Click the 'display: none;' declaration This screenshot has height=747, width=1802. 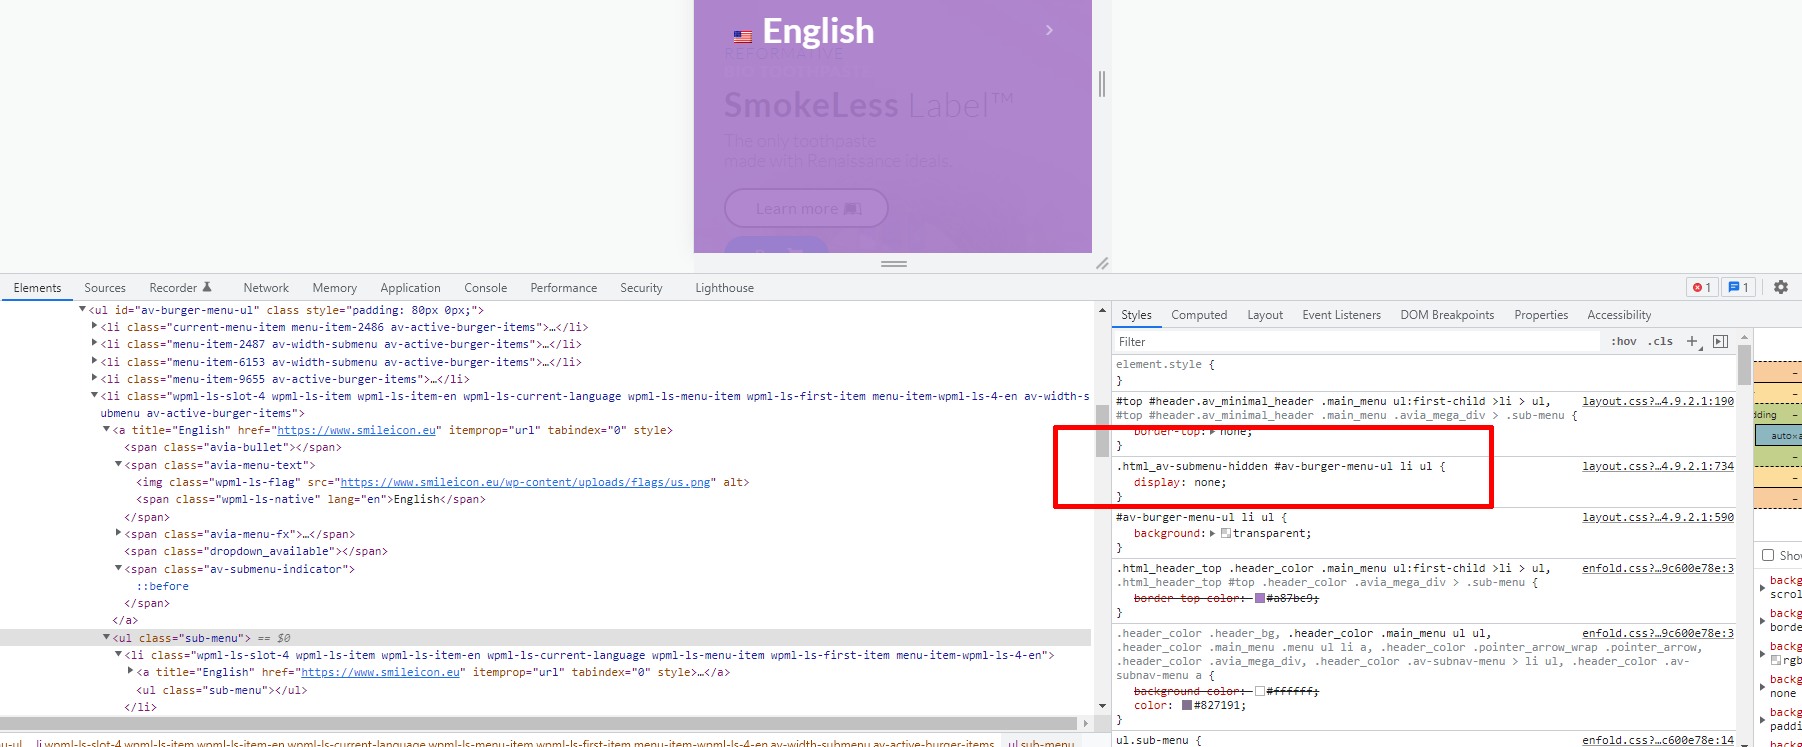pyautogui.click(x=1180, y=482)
